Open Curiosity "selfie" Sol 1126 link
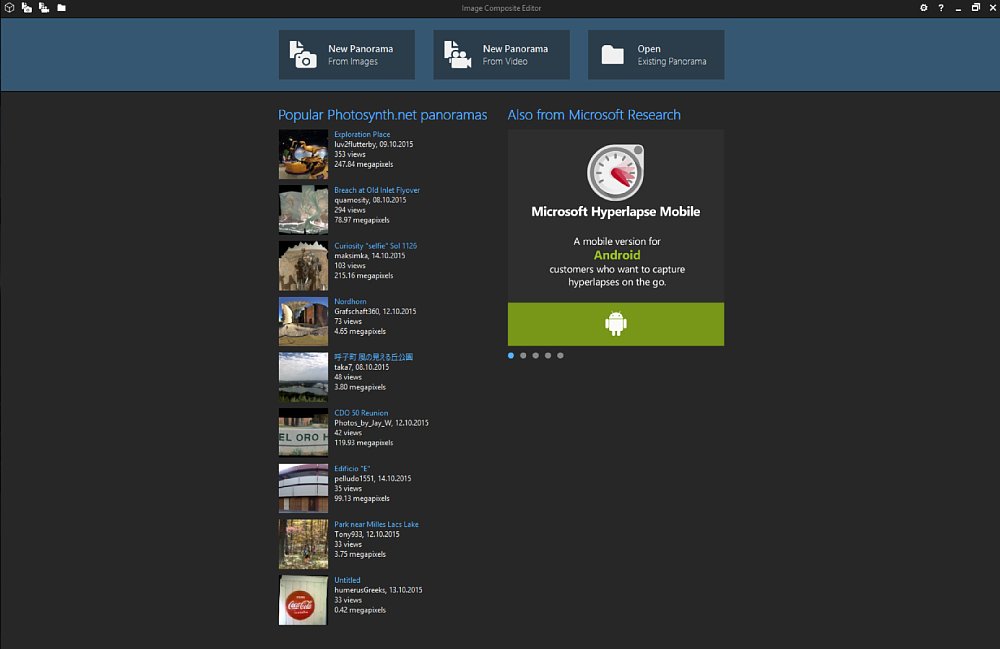Image resolution: width=1000 pixels, height=649 pixels. tap(376, 245)
